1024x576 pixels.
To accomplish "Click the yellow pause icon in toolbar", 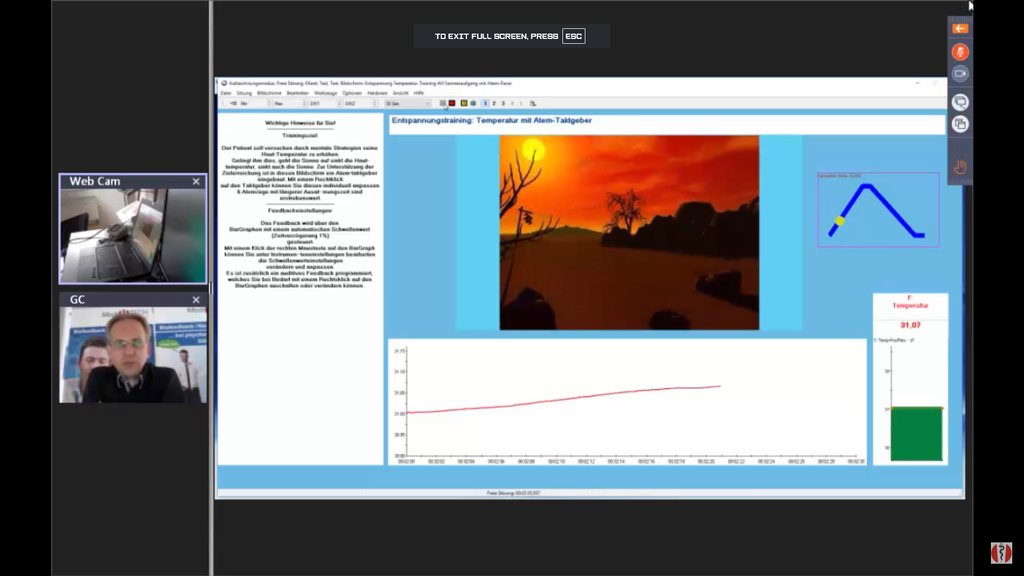I will tap(464, 103).
